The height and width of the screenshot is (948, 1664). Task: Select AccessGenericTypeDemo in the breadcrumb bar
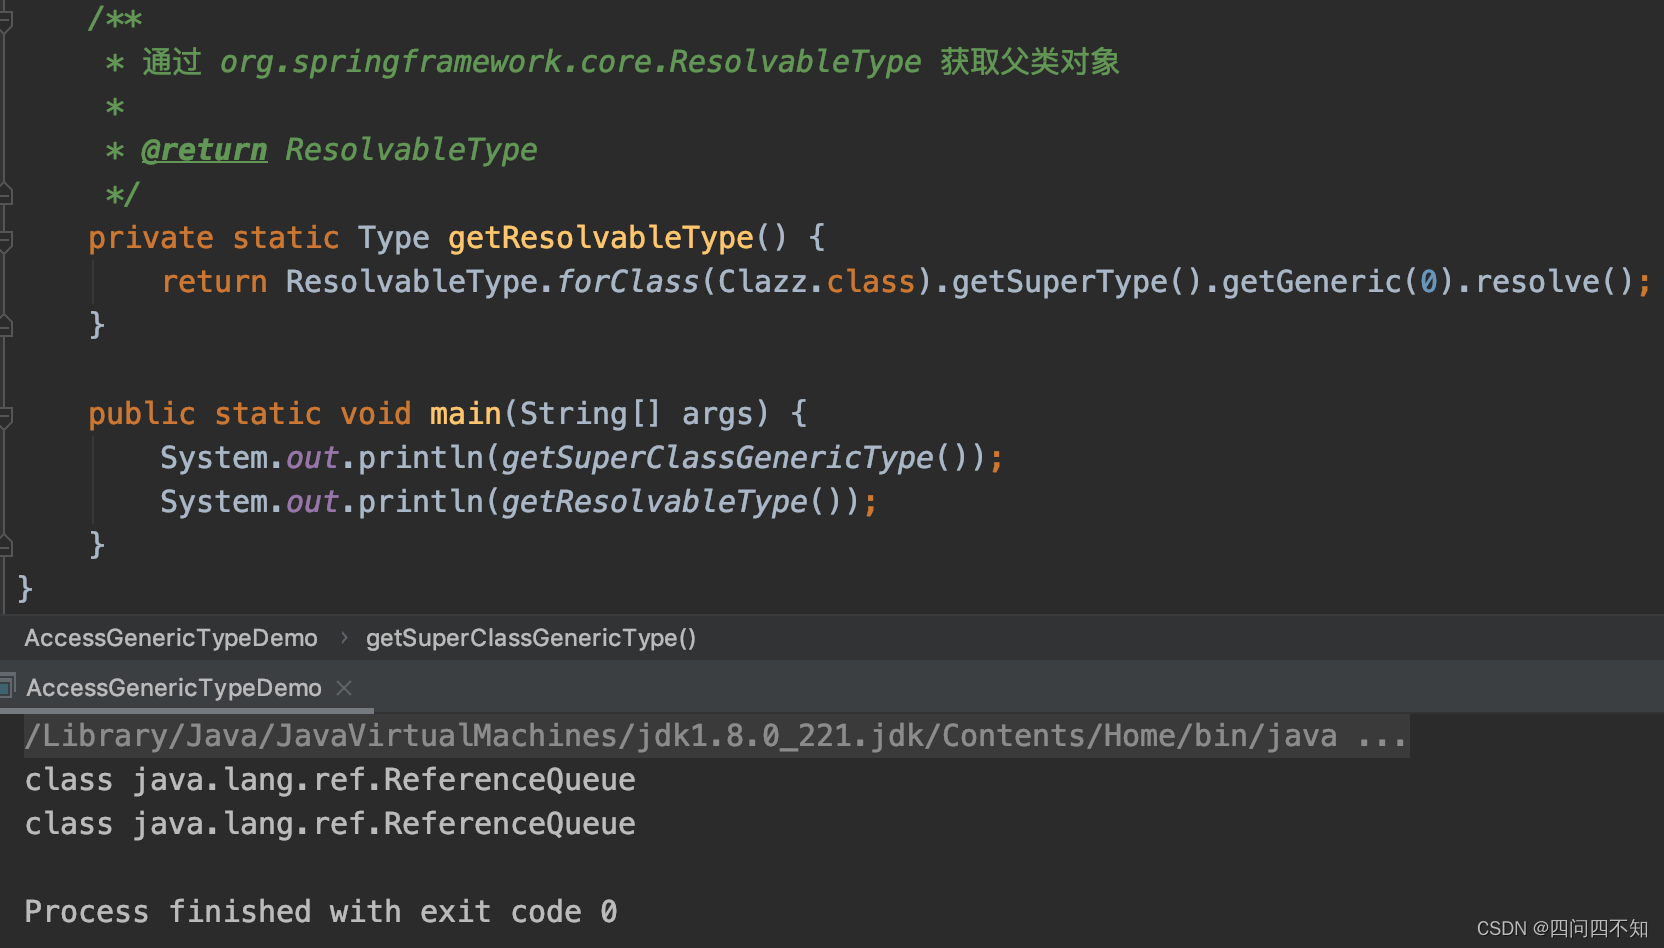[x=170, y=637]
